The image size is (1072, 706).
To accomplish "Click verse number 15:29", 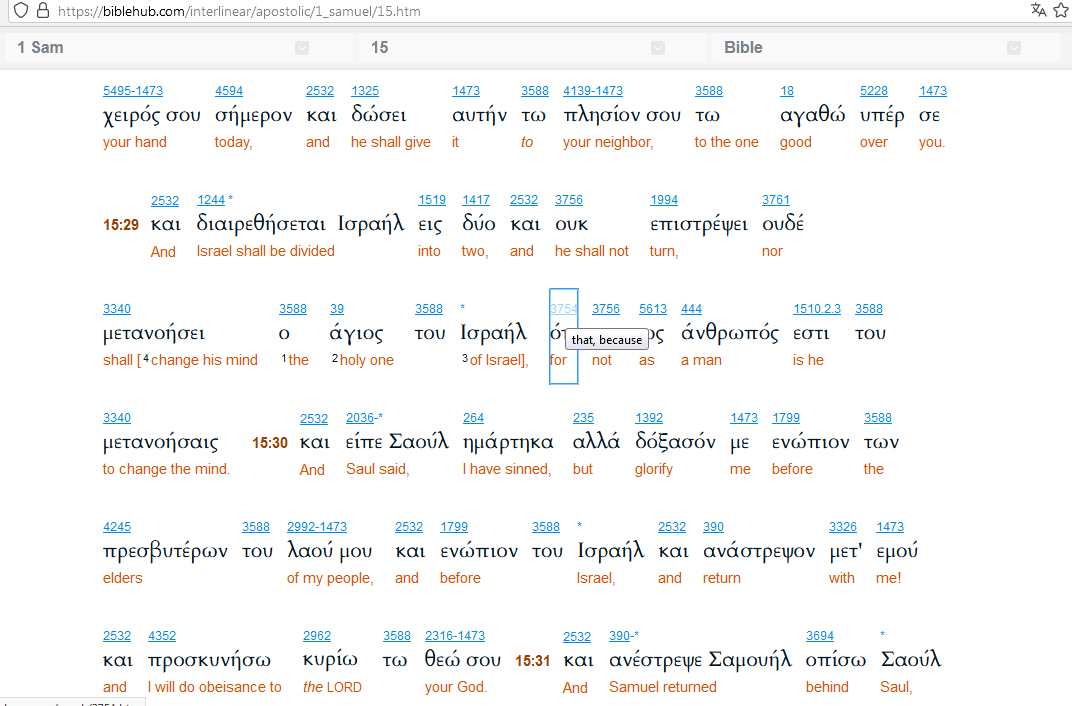I will 121,225.
